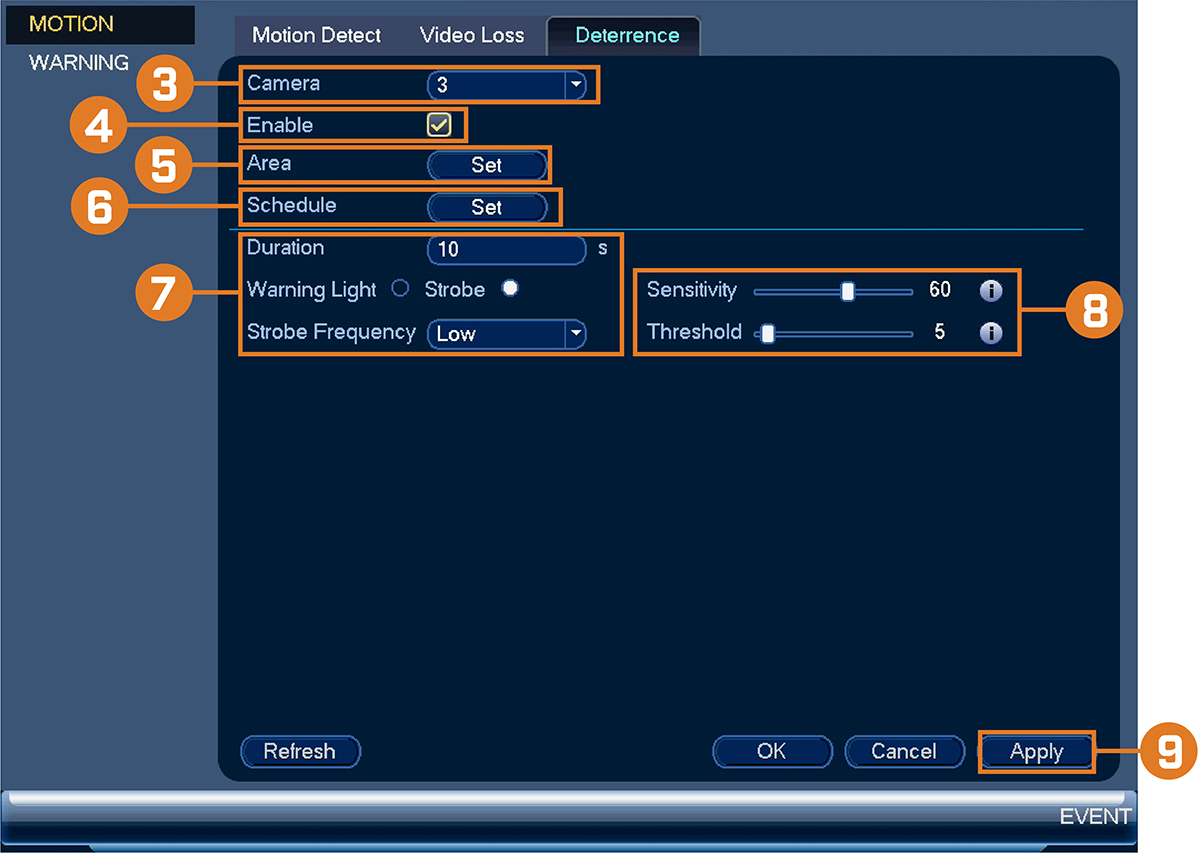1200x853 pixels.
Task: Choose MOTION in the left sidebar
Action: pyautogui.click(x=100, y=24)
